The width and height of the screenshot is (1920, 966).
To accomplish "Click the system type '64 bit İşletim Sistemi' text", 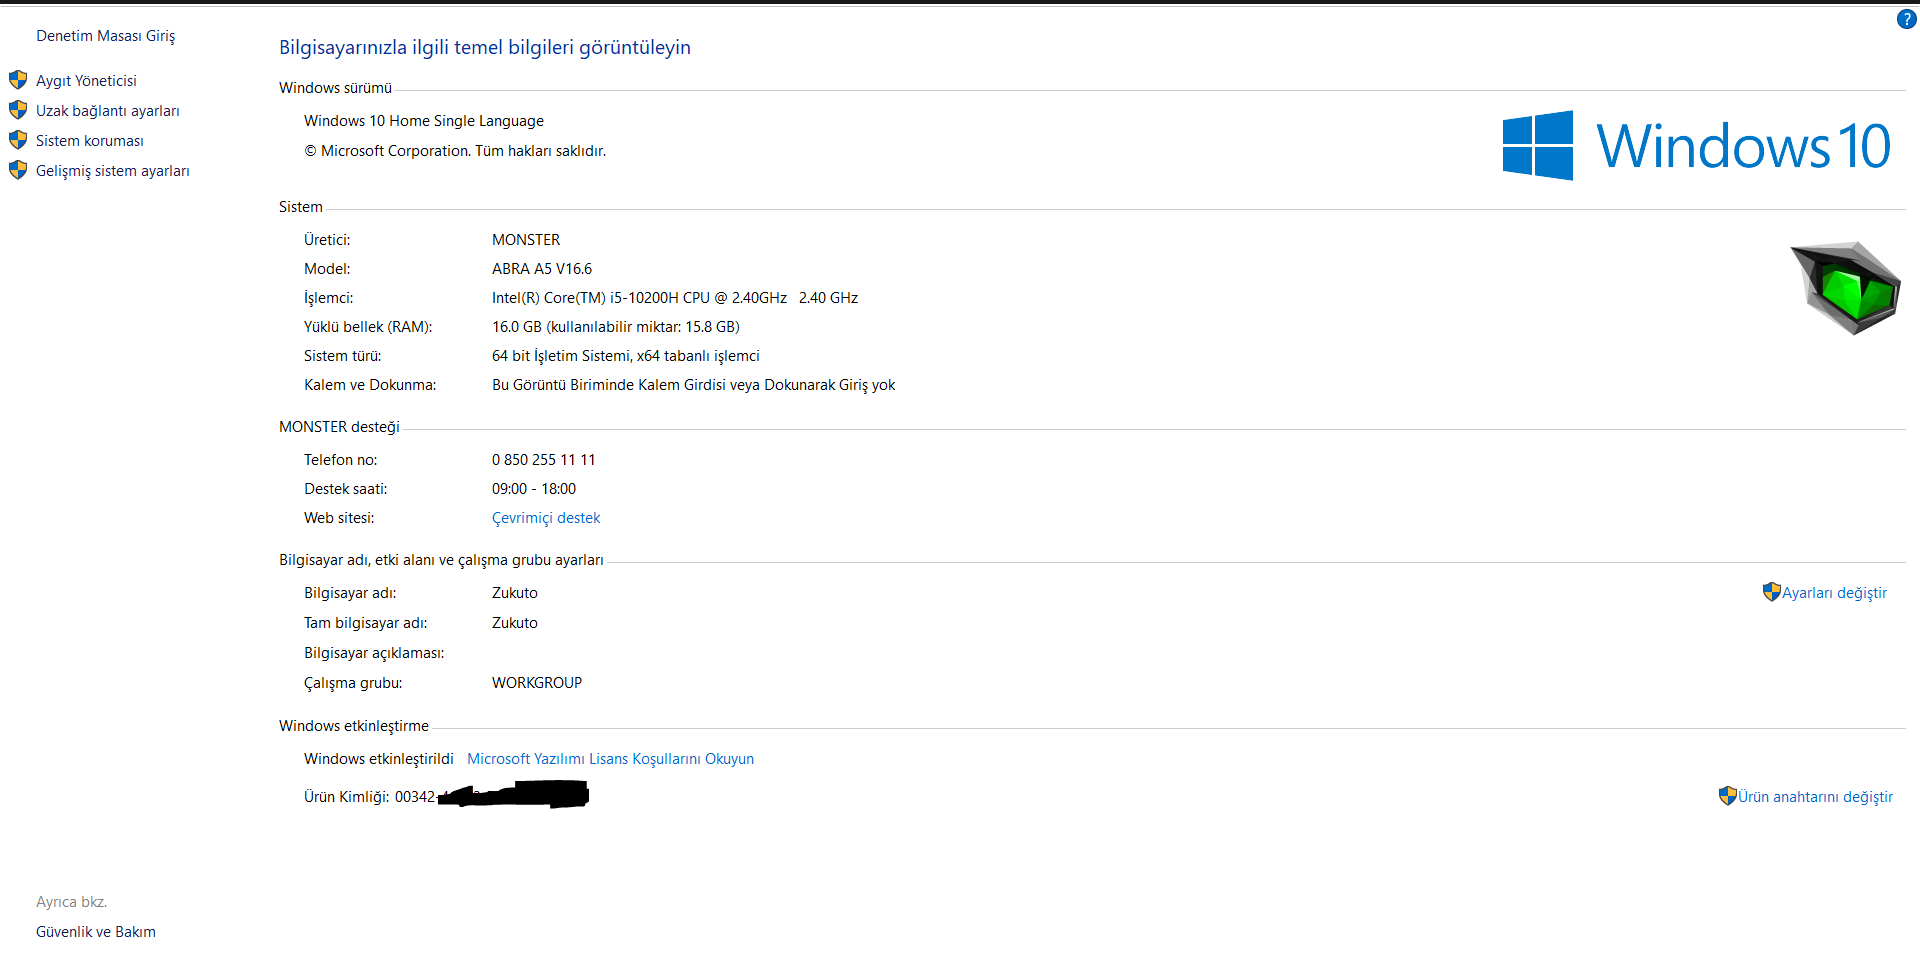I will (561, 356).
